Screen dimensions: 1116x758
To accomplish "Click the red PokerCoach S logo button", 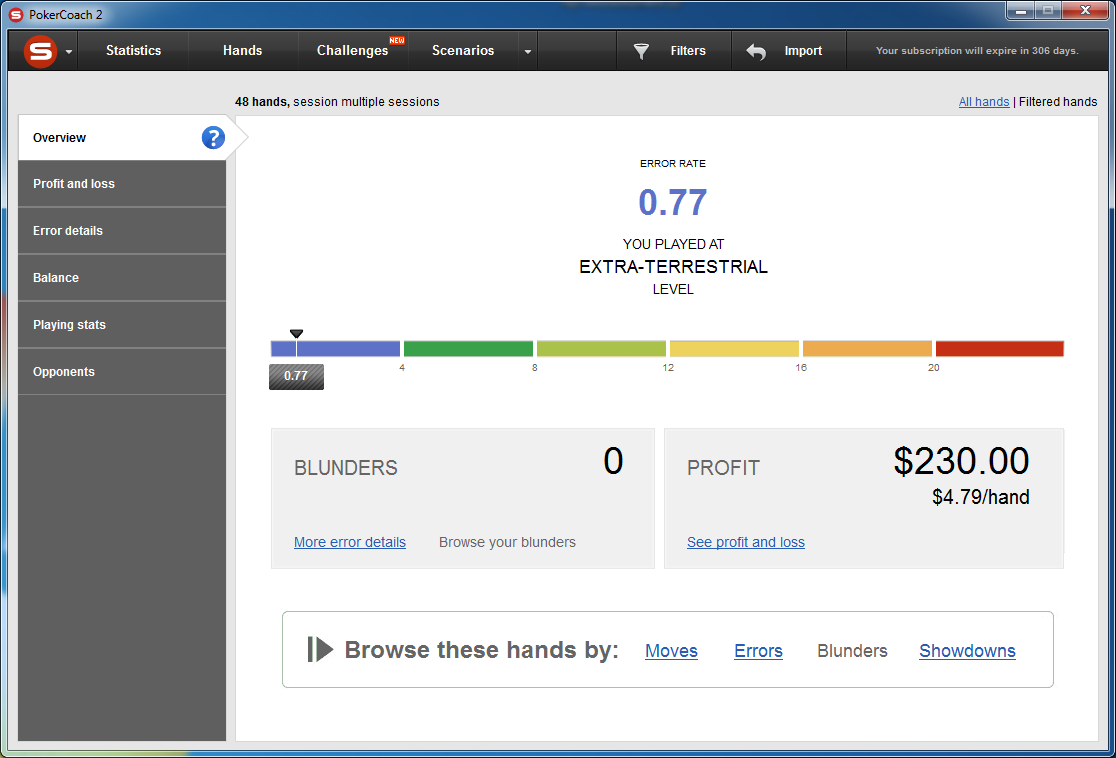I will [x=41, y=51].
